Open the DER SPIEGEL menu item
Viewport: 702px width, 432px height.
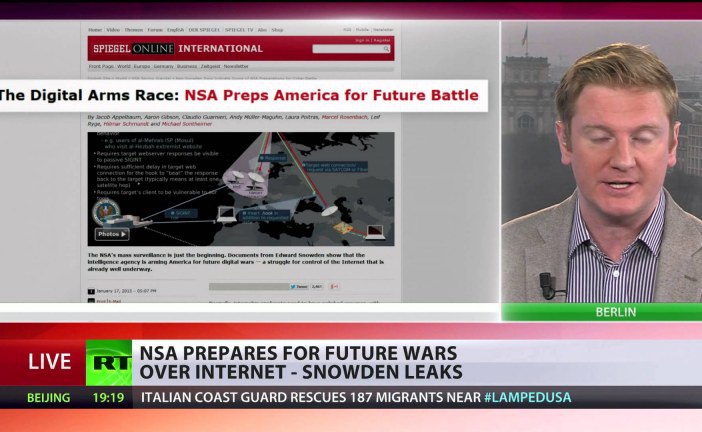click(204, 30)
